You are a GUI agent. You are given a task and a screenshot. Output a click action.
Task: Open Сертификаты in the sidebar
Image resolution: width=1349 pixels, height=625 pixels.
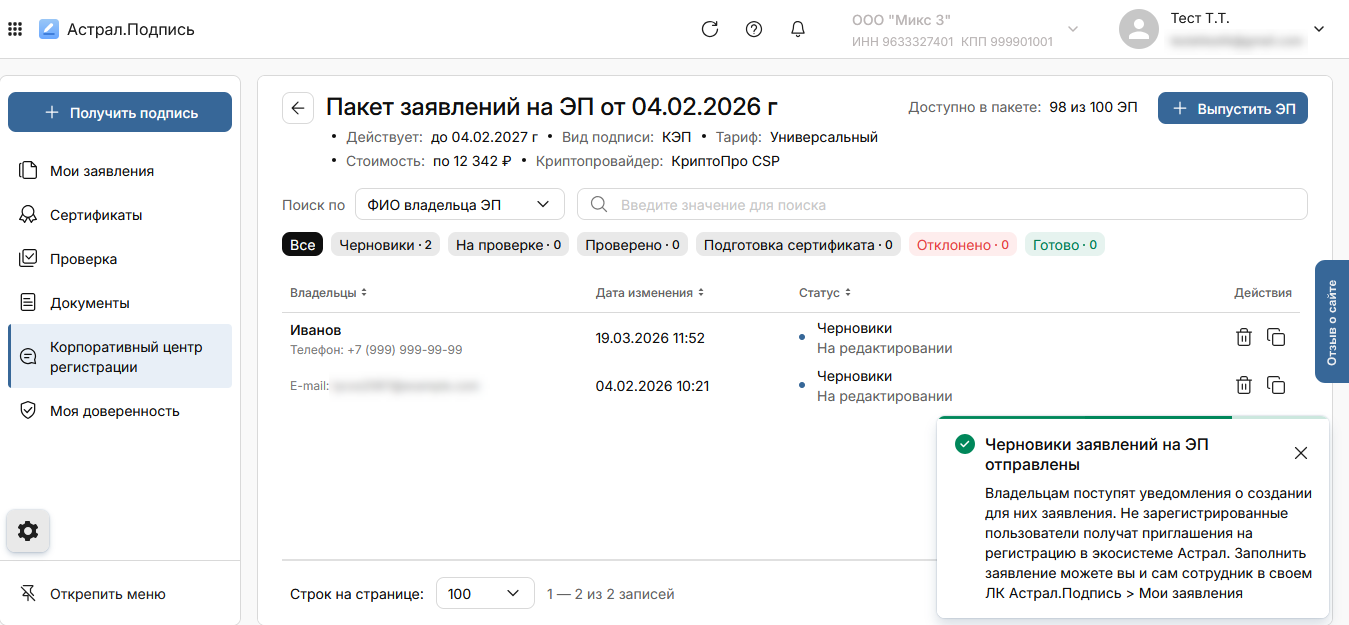[96, 215]
